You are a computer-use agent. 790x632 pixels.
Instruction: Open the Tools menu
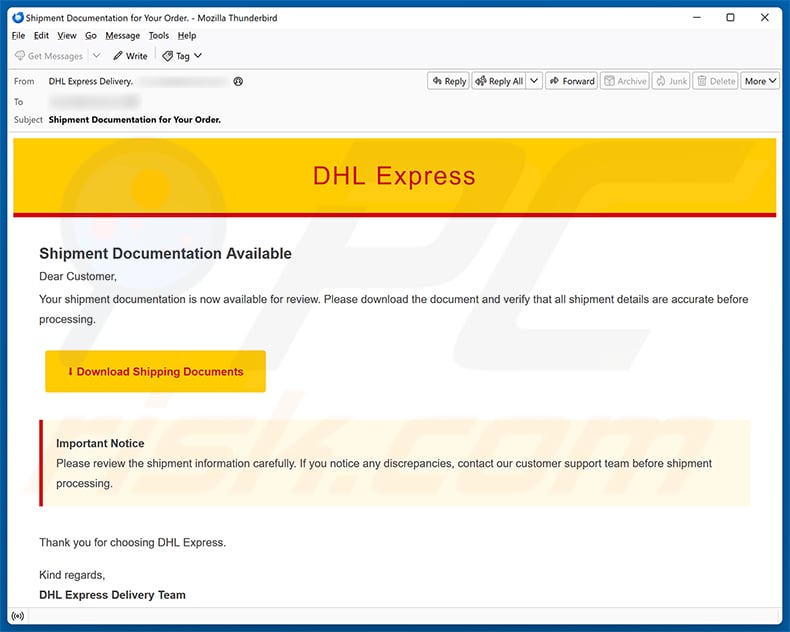pos(159,36)
